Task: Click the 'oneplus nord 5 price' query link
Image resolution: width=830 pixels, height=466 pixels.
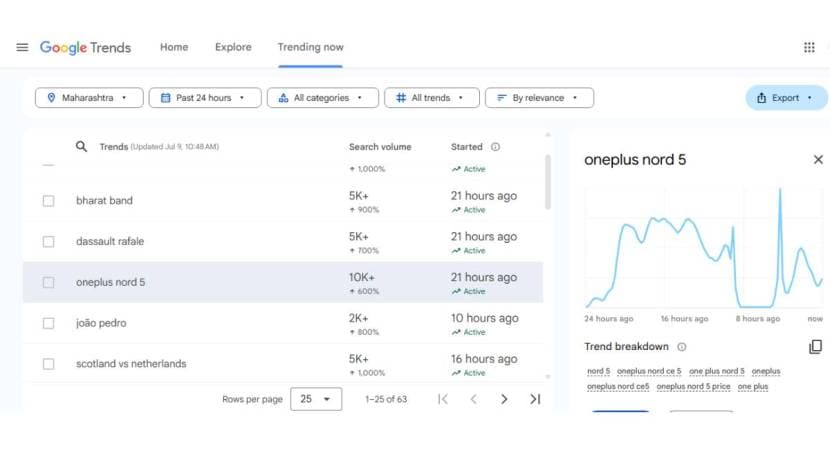Action: click(x=693, y=387)
